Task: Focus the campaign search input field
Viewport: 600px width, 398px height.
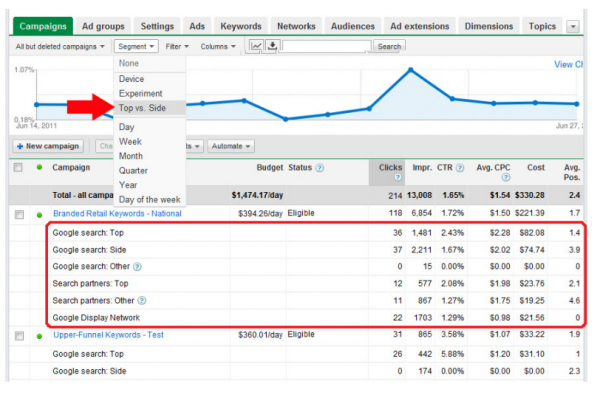Action: (x=326, y=46)
